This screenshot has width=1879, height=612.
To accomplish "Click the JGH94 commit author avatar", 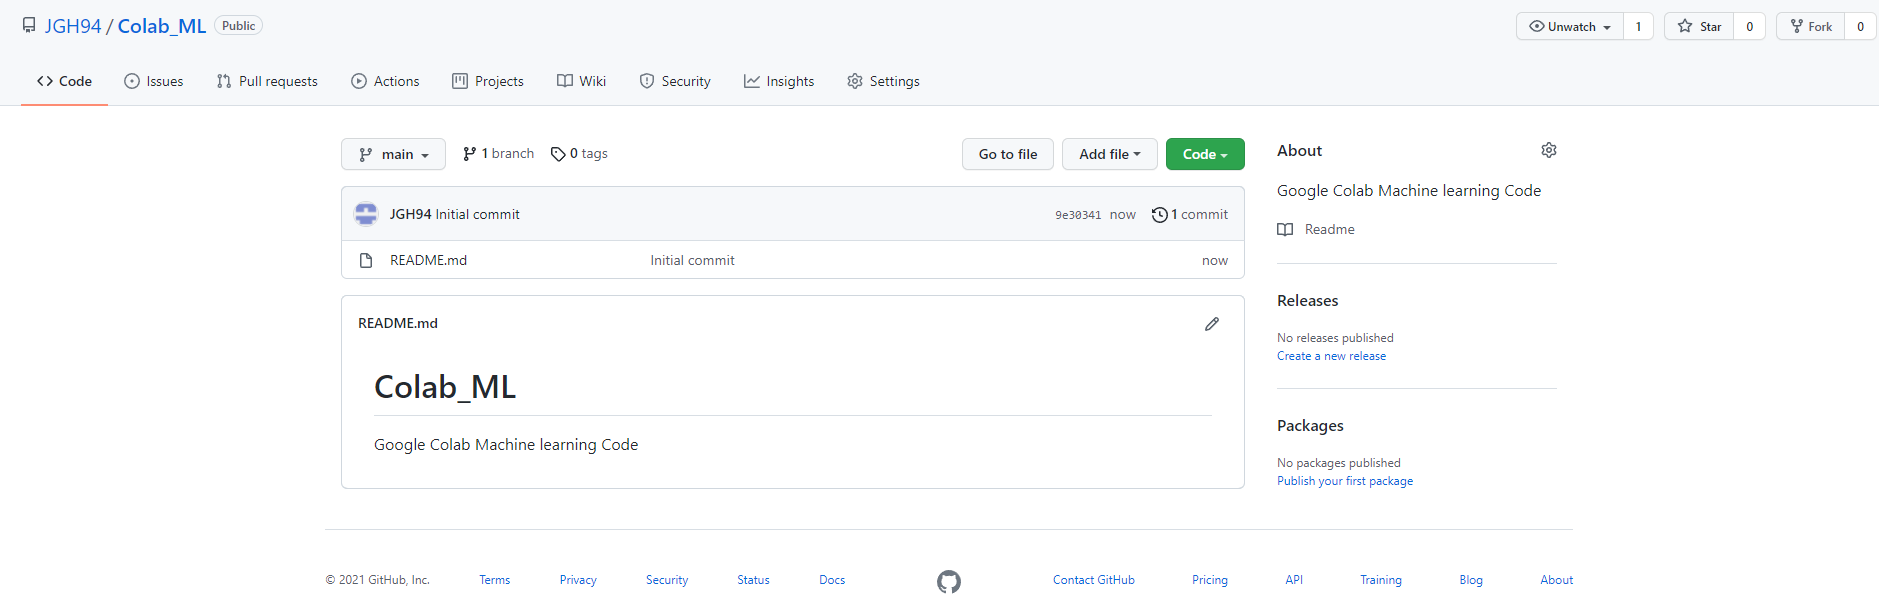I will tap(366, 214).
